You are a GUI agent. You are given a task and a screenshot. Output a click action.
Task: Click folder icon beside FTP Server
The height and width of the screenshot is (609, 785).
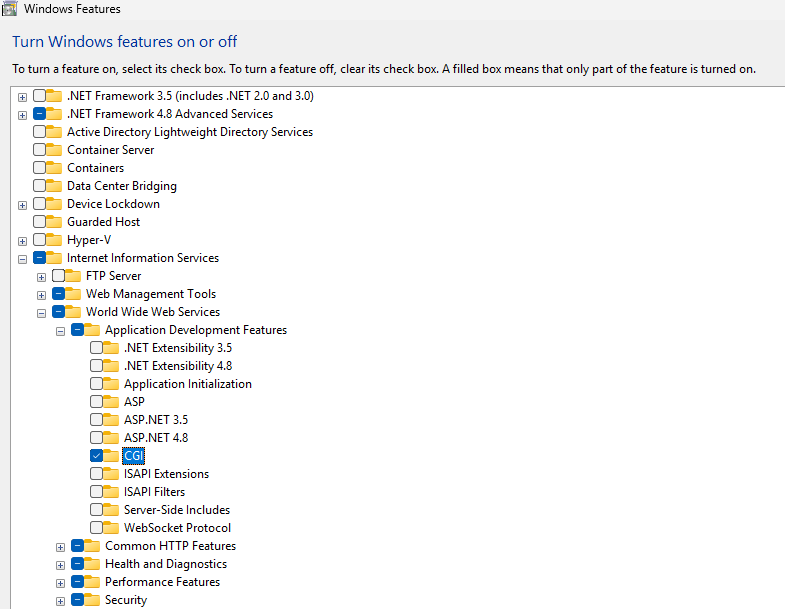tap(73, 276)
